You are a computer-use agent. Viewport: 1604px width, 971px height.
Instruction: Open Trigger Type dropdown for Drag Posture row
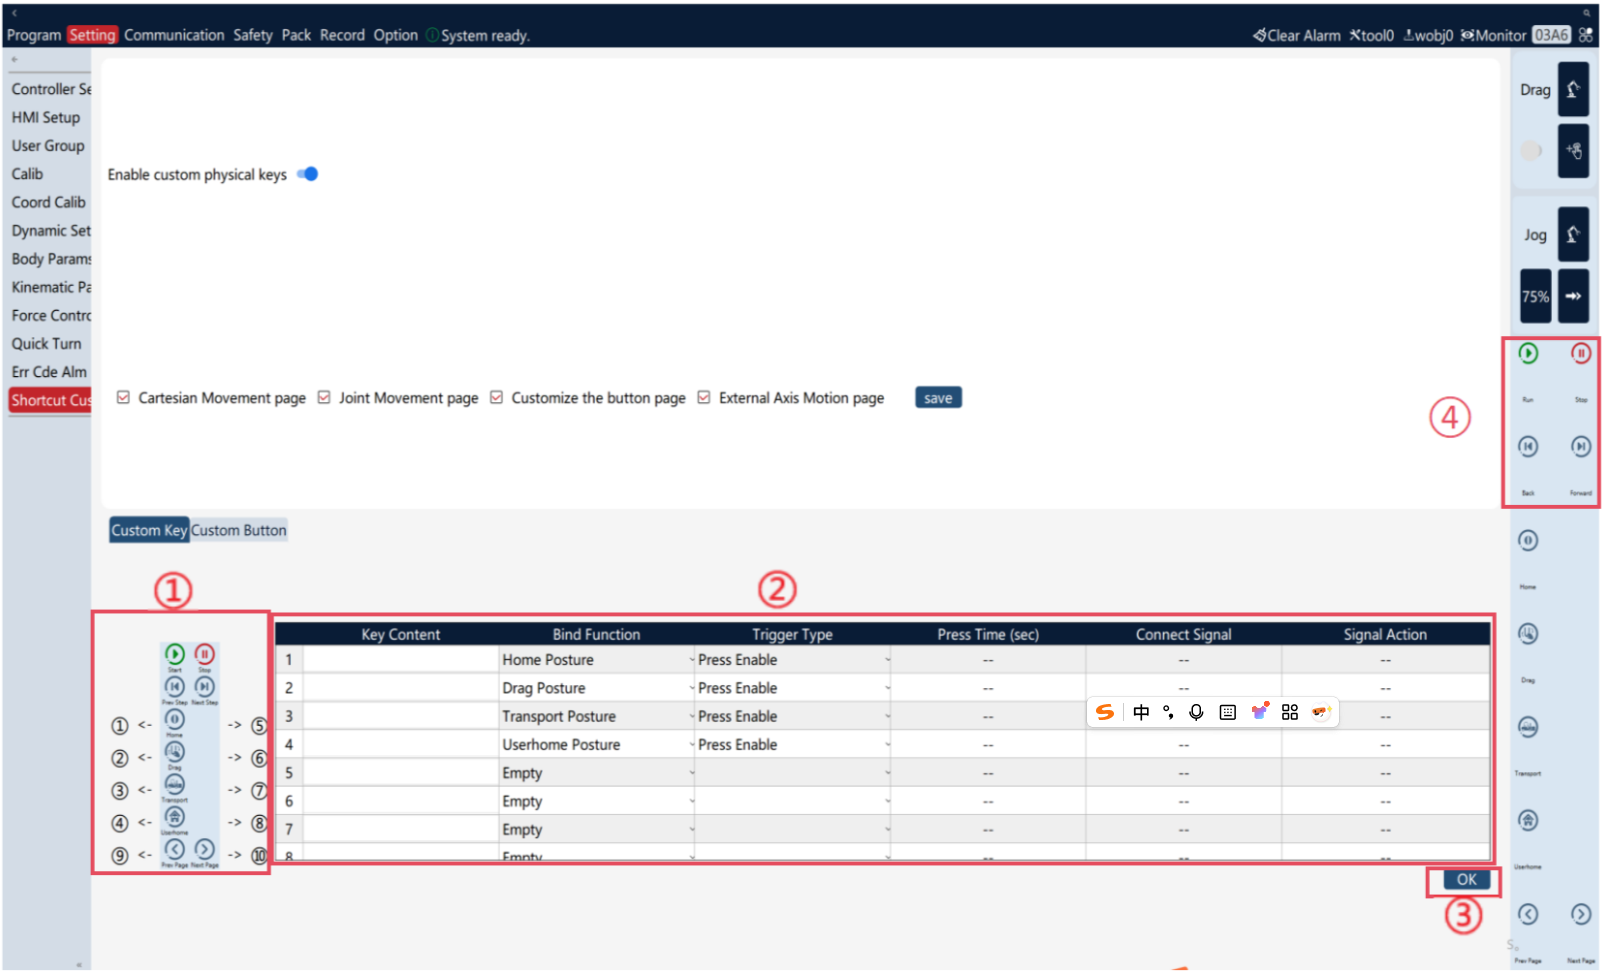pos(793,688)
